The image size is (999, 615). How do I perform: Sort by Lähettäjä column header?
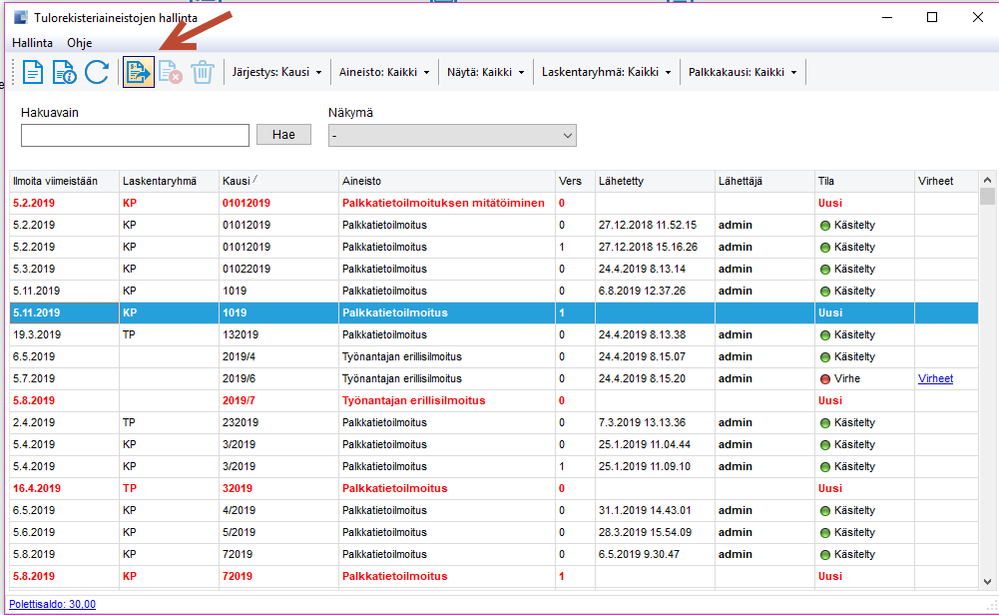click(765, 181)
